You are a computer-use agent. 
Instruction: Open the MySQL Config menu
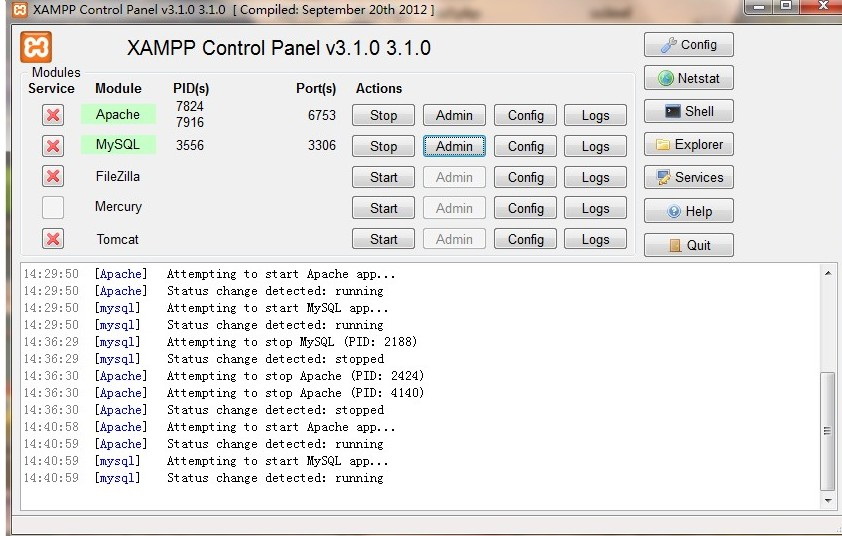[x=525, y=146]
